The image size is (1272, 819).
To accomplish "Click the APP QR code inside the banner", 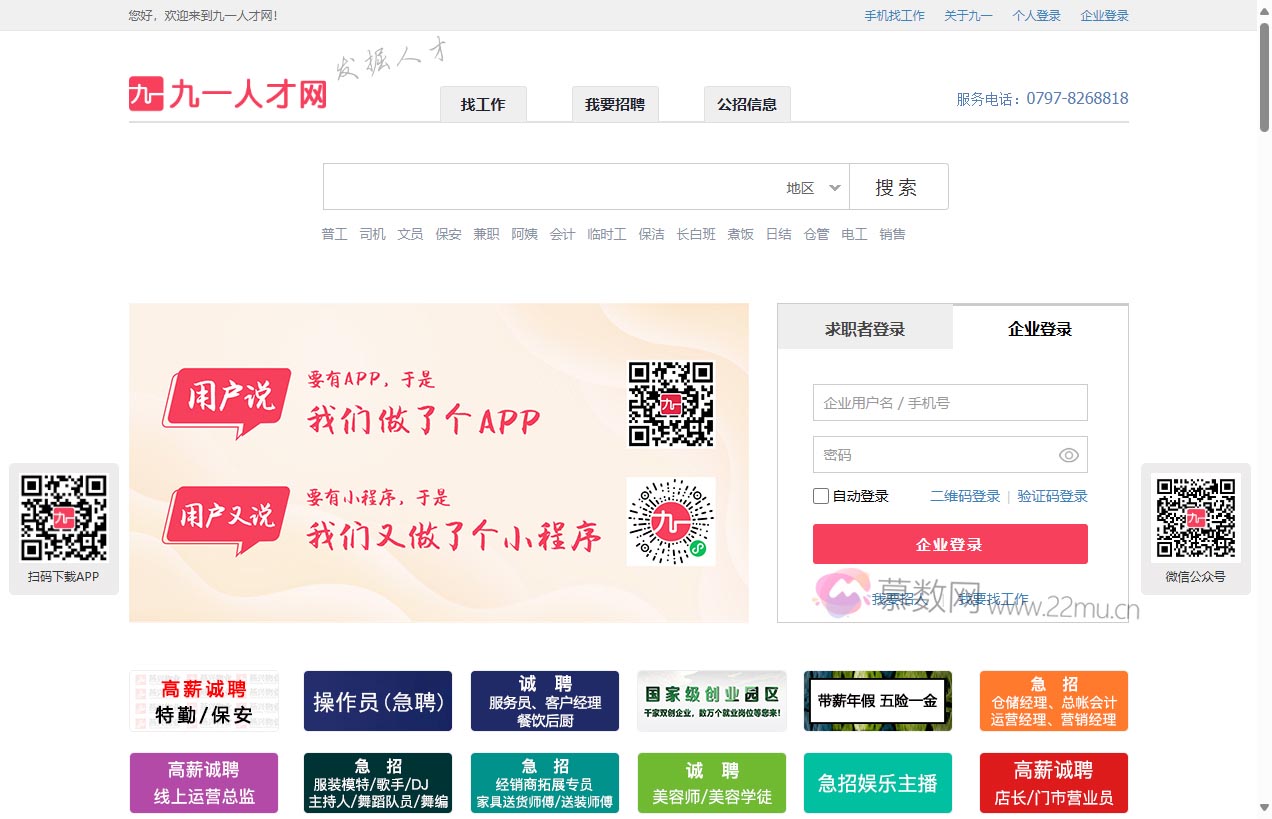I will tap(670, 404).
